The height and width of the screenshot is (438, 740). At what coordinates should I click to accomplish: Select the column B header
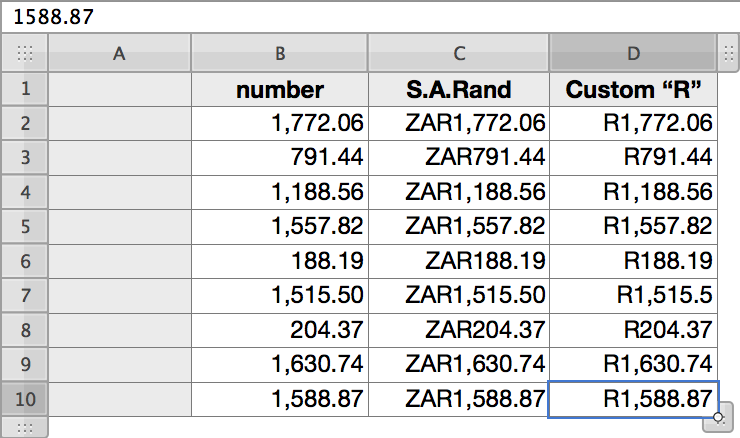[x=280, y=53]
